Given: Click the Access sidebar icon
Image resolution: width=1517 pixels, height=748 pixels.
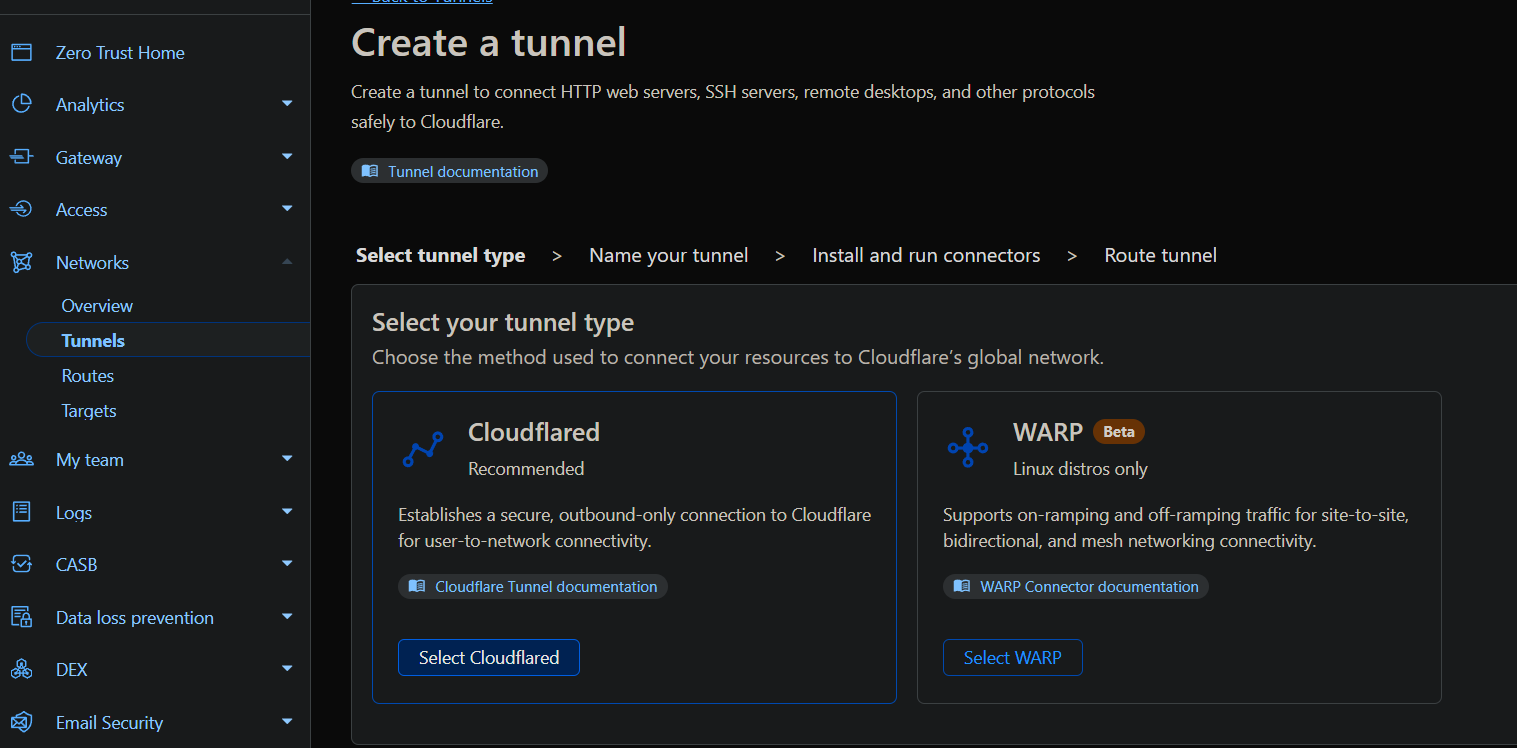Looking at the screenshot, I should (x=21, y=209).
